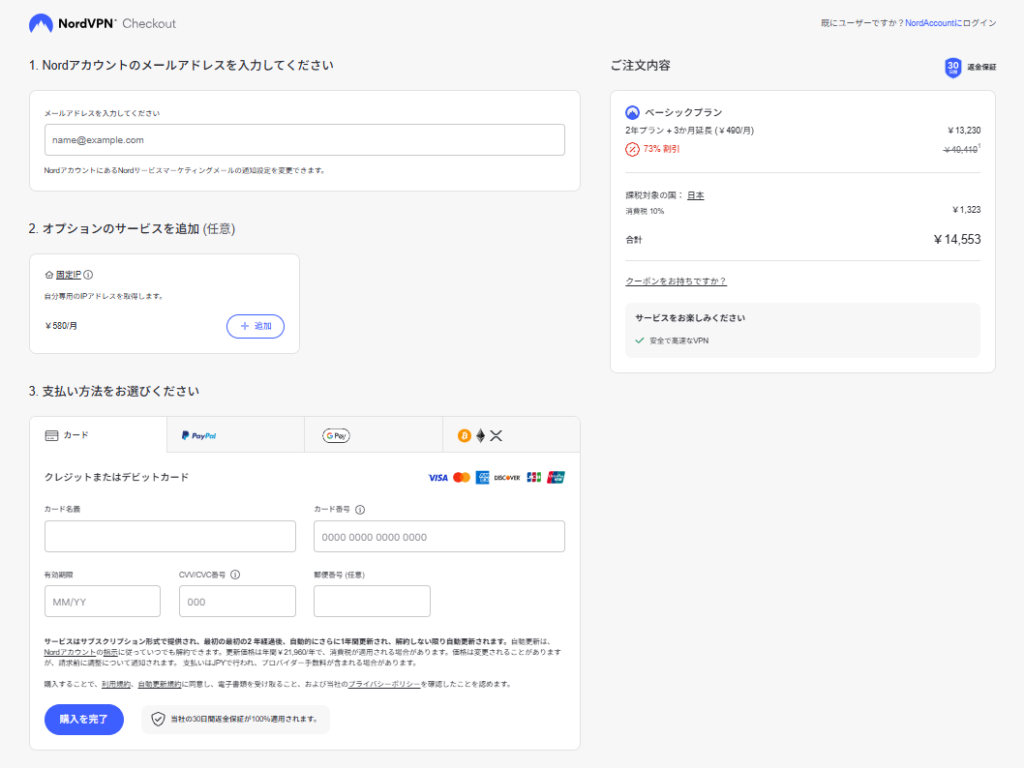Viewport: 1024px width, 768px height.
Task: Click the Bitcoin icon on the crypto tab
Action: 464,435
